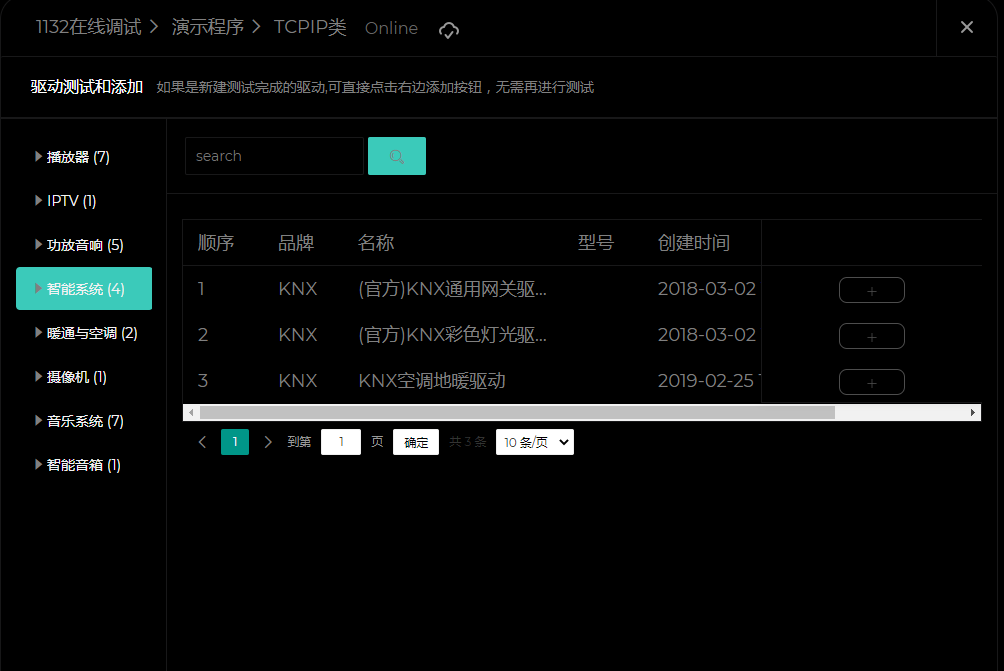This screenshot has height=671, width=1004.
Task: Click the 驱动测试和添加 heading
Action: tap(86, 87)
